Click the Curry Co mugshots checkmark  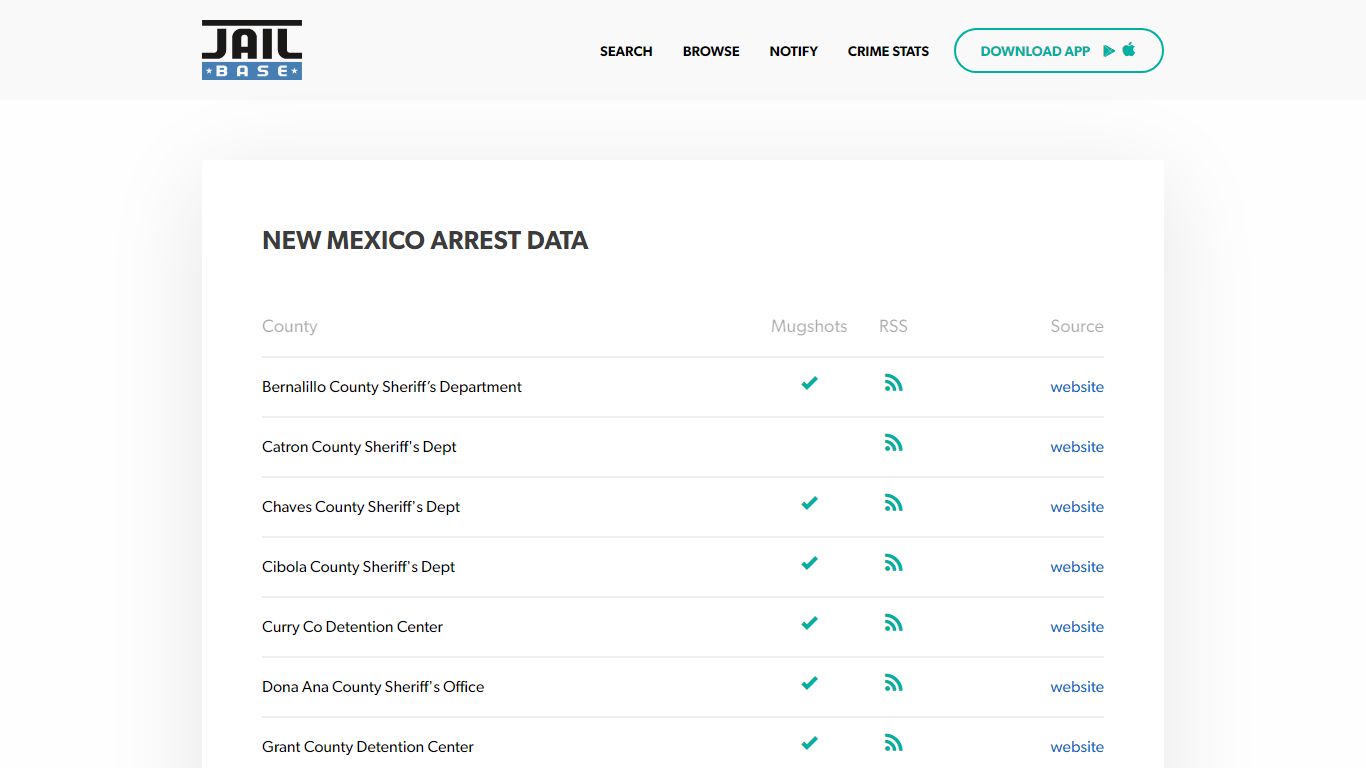[x=810, y=623]
